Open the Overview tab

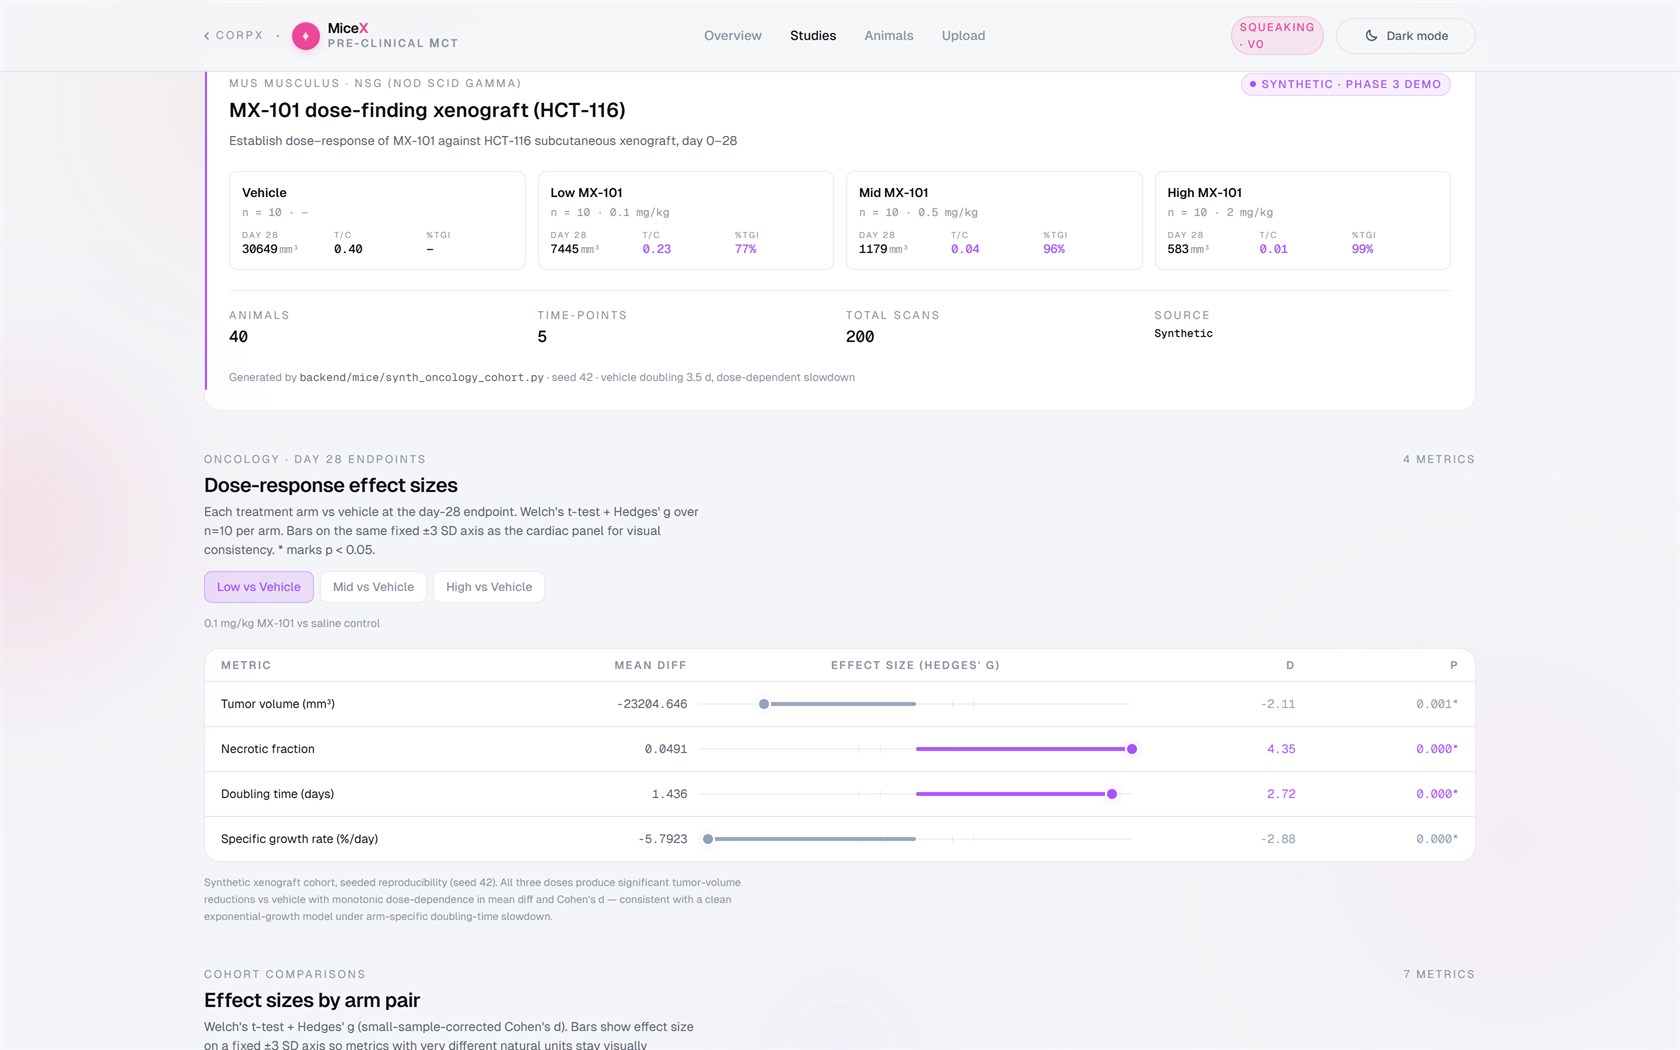(733, 36)
